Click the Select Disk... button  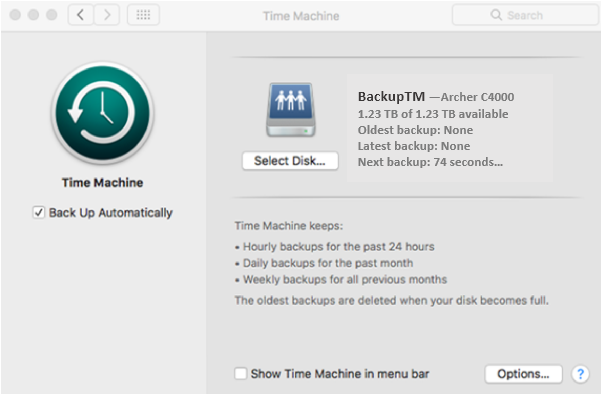point(290,161)
